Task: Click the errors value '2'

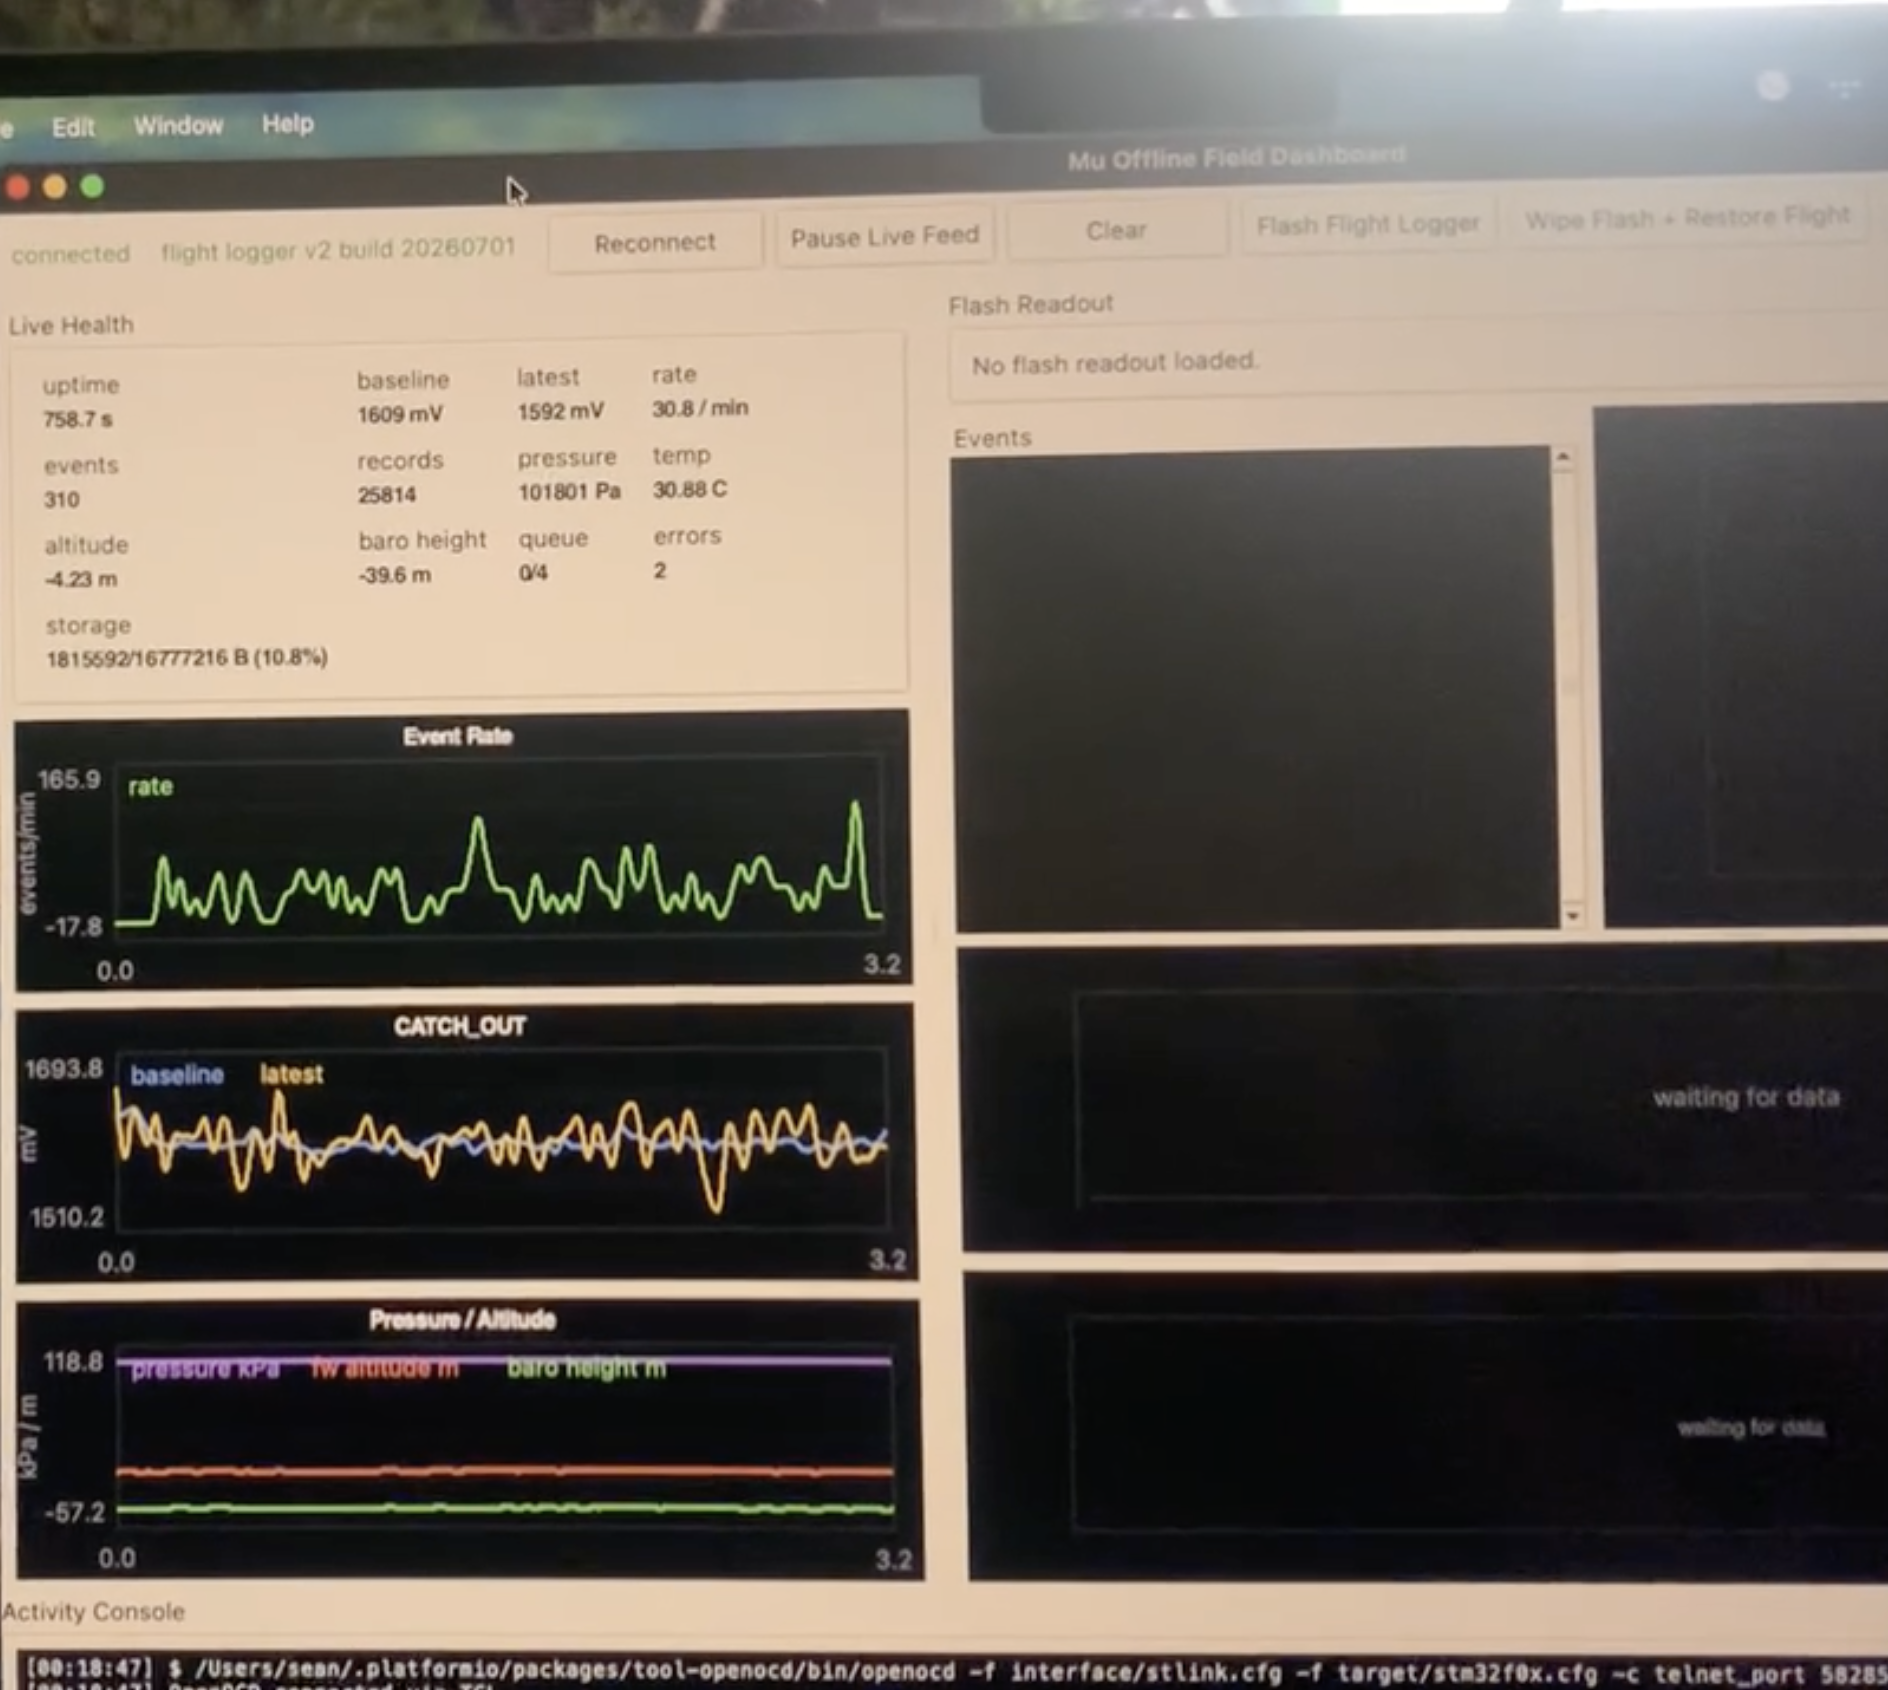Action: click(x=660, y=570)
